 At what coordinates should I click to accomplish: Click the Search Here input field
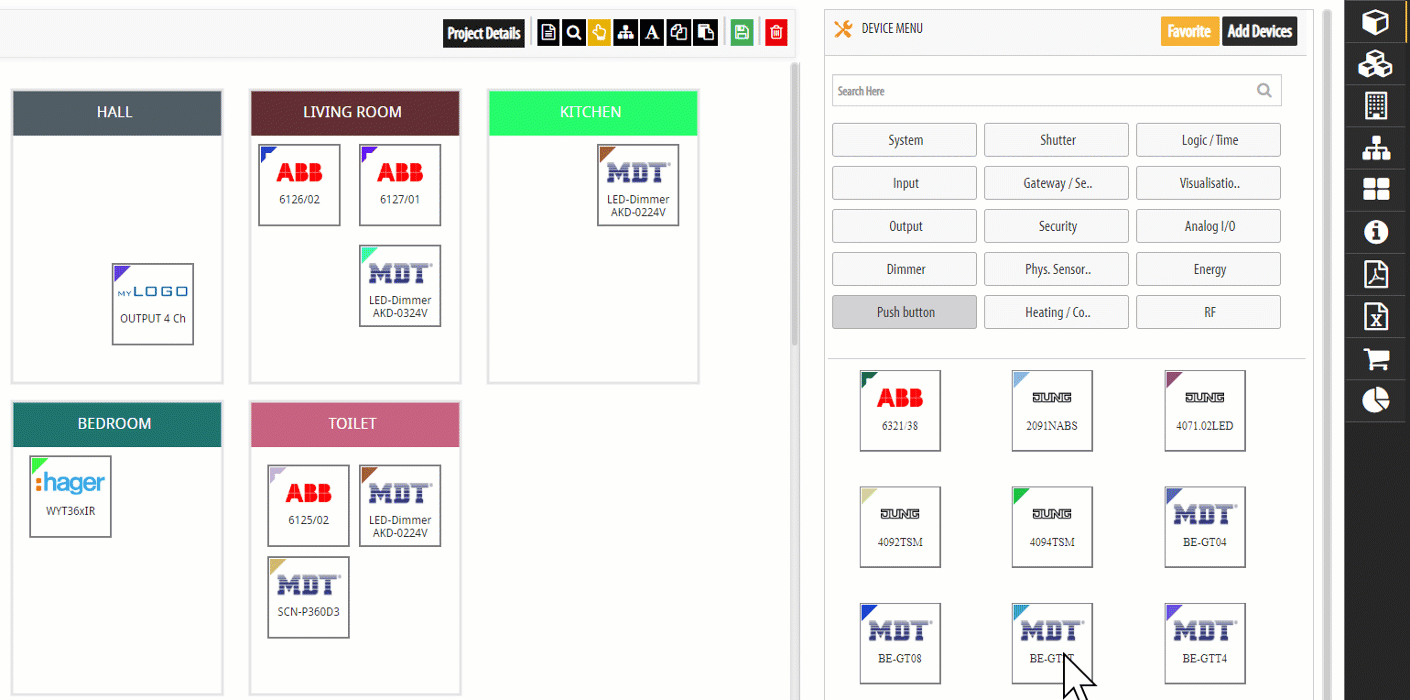coord(1056,91)
